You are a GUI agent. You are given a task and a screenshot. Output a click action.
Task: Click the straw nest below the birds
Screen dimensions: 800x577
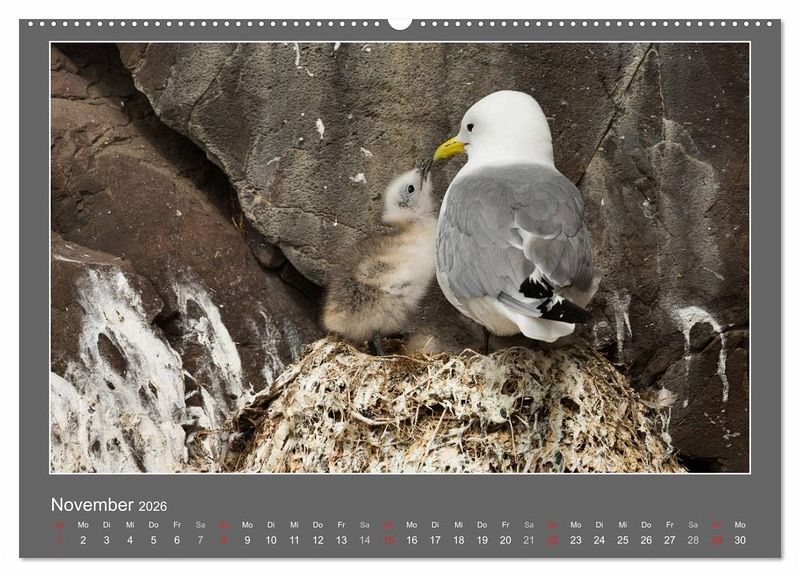coord(449,408)
